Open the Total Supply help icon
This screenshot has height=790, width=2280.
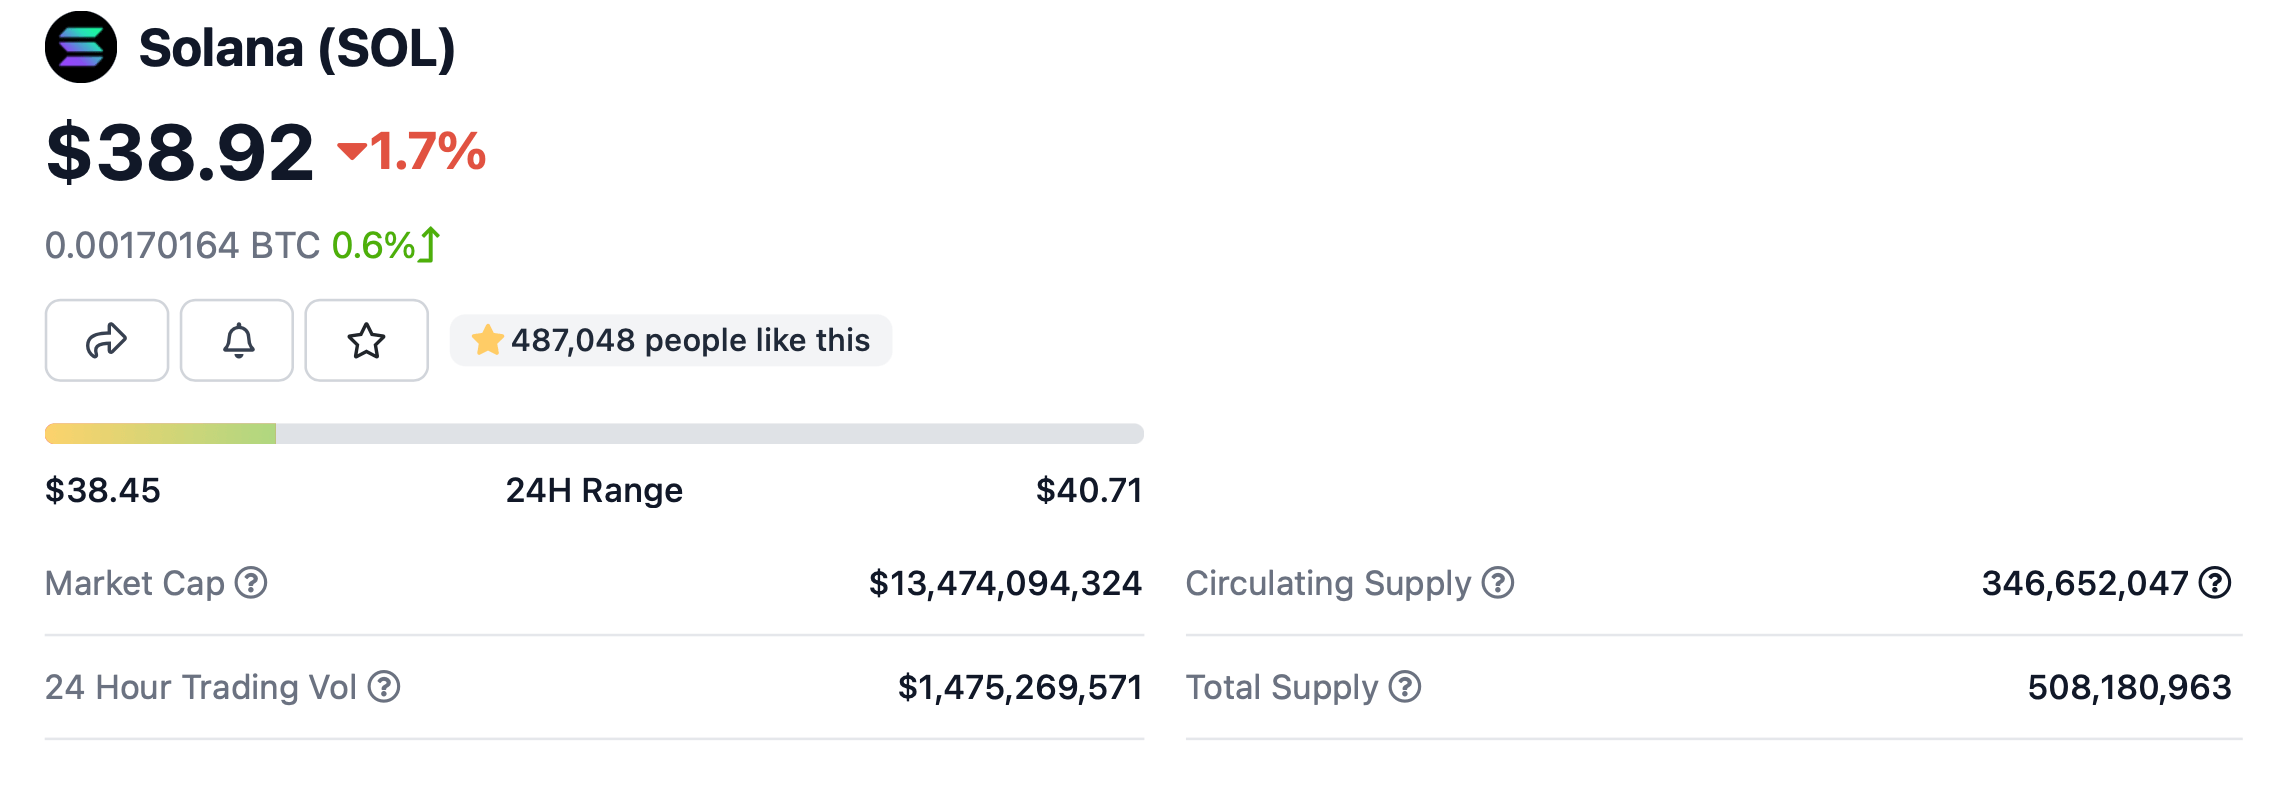(1405, 687)
